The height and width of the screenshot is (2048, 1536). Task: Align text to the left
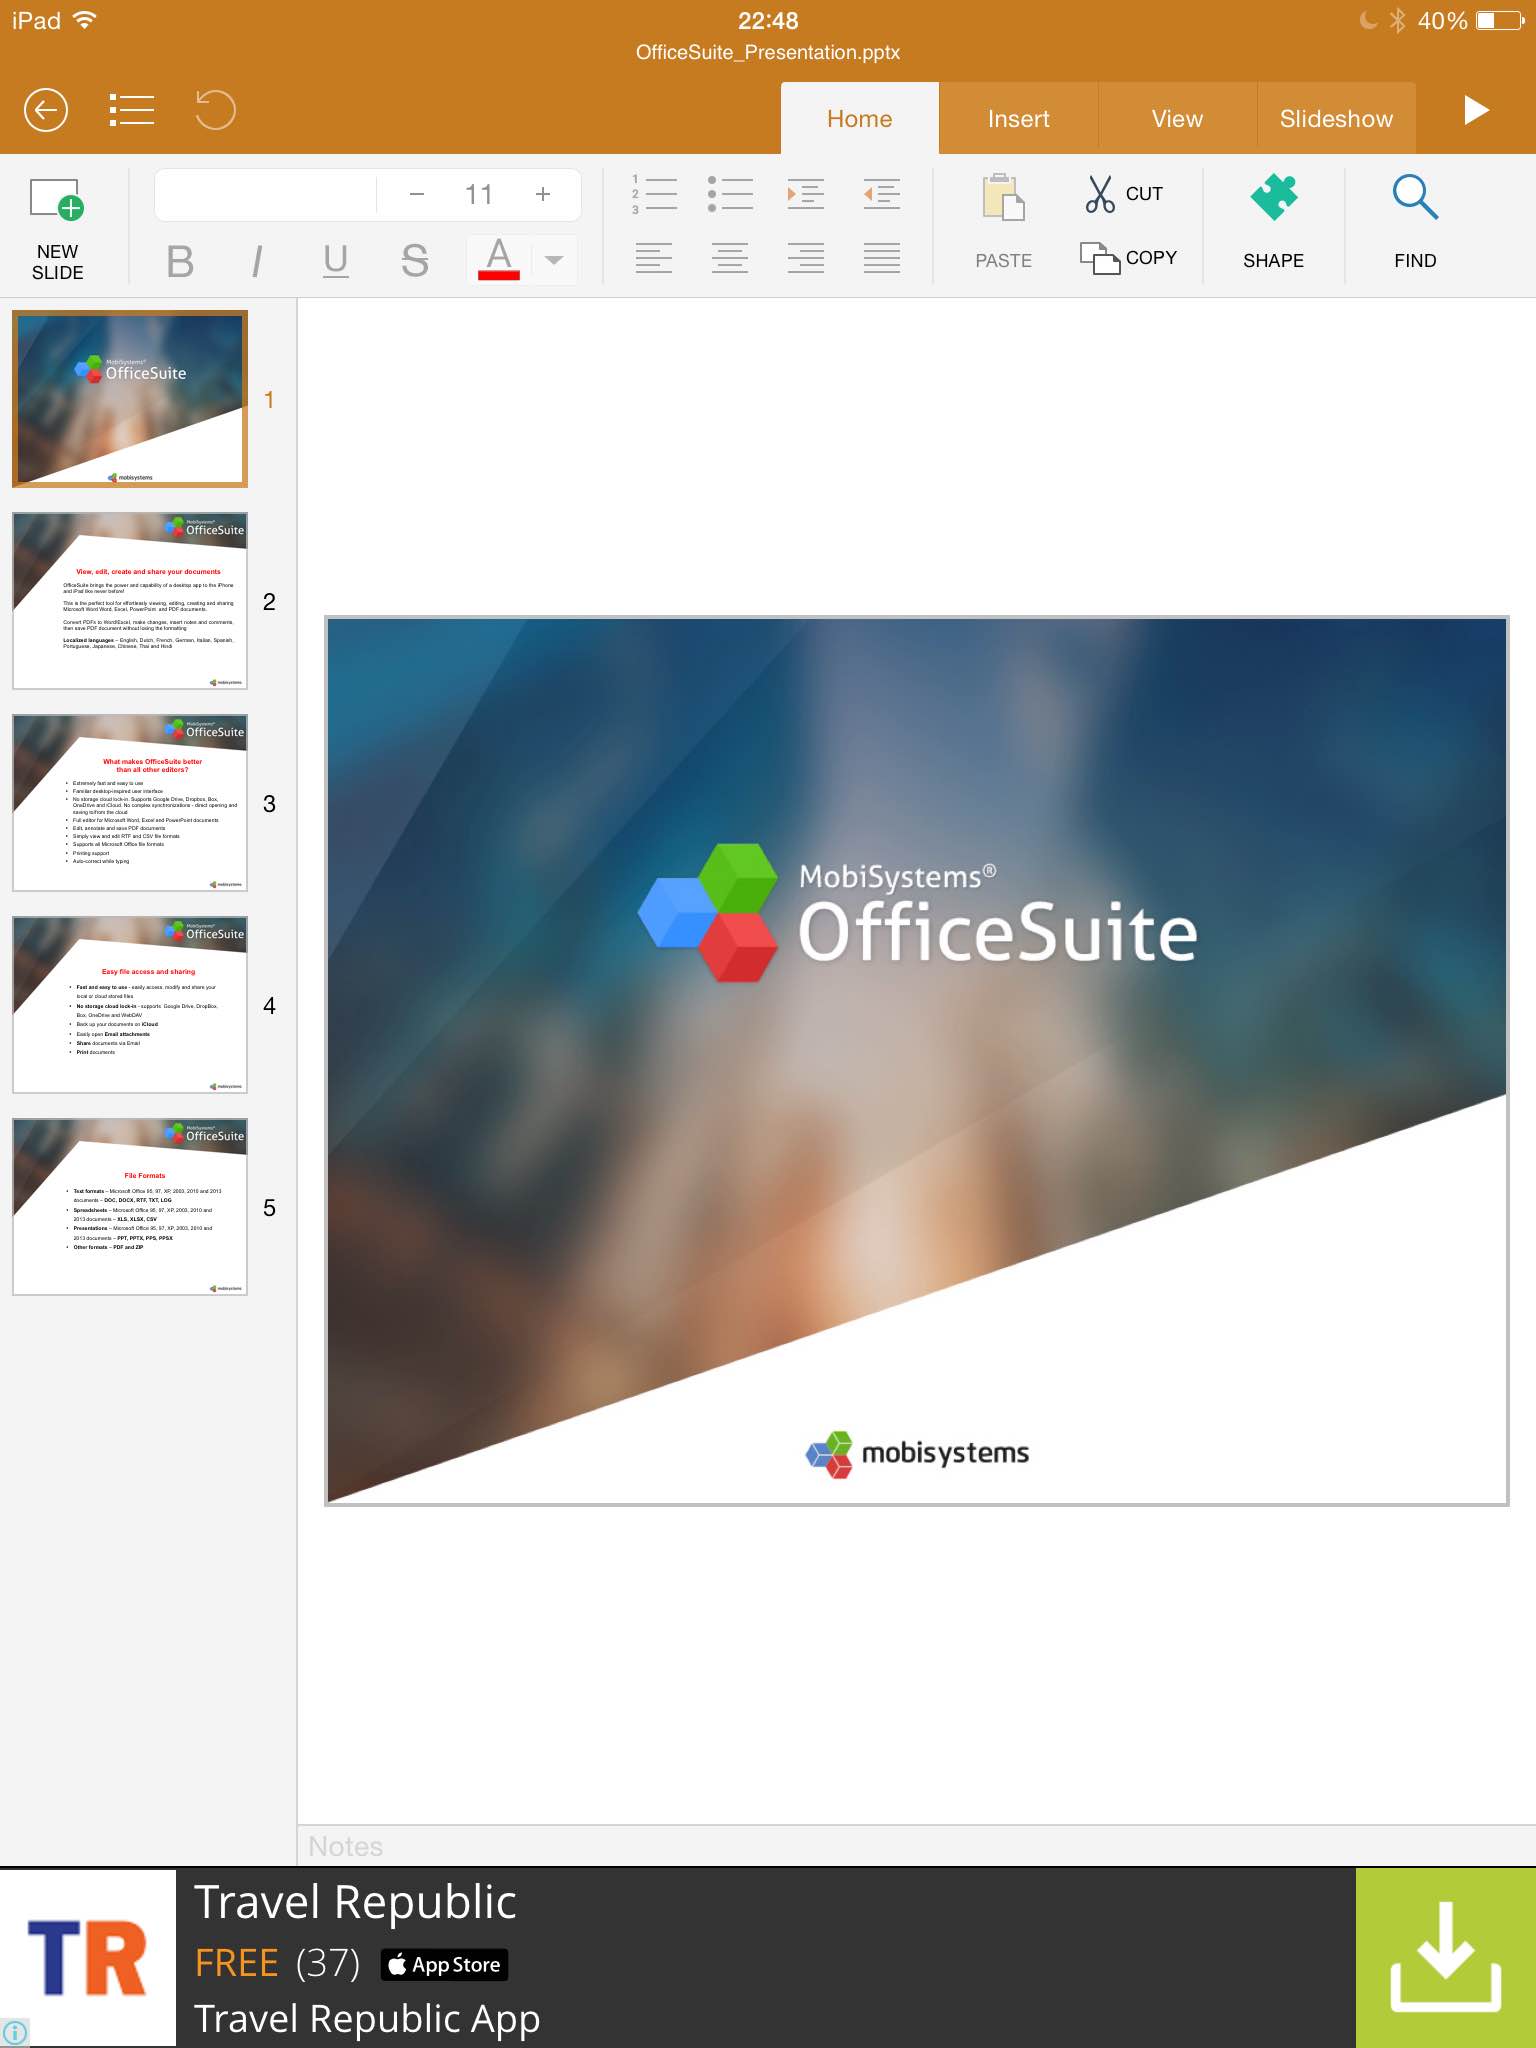click(x=654, y=258)
